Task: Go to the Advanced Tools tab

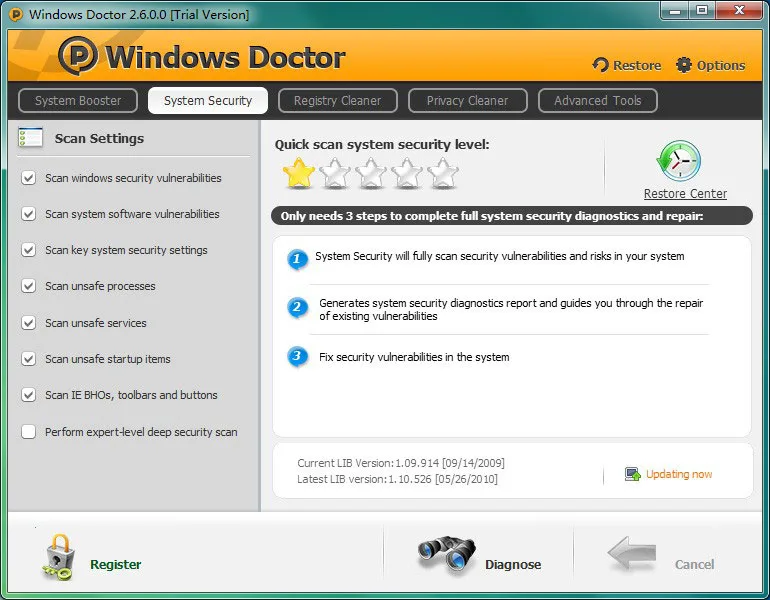Action: click(x=598, y=101)
